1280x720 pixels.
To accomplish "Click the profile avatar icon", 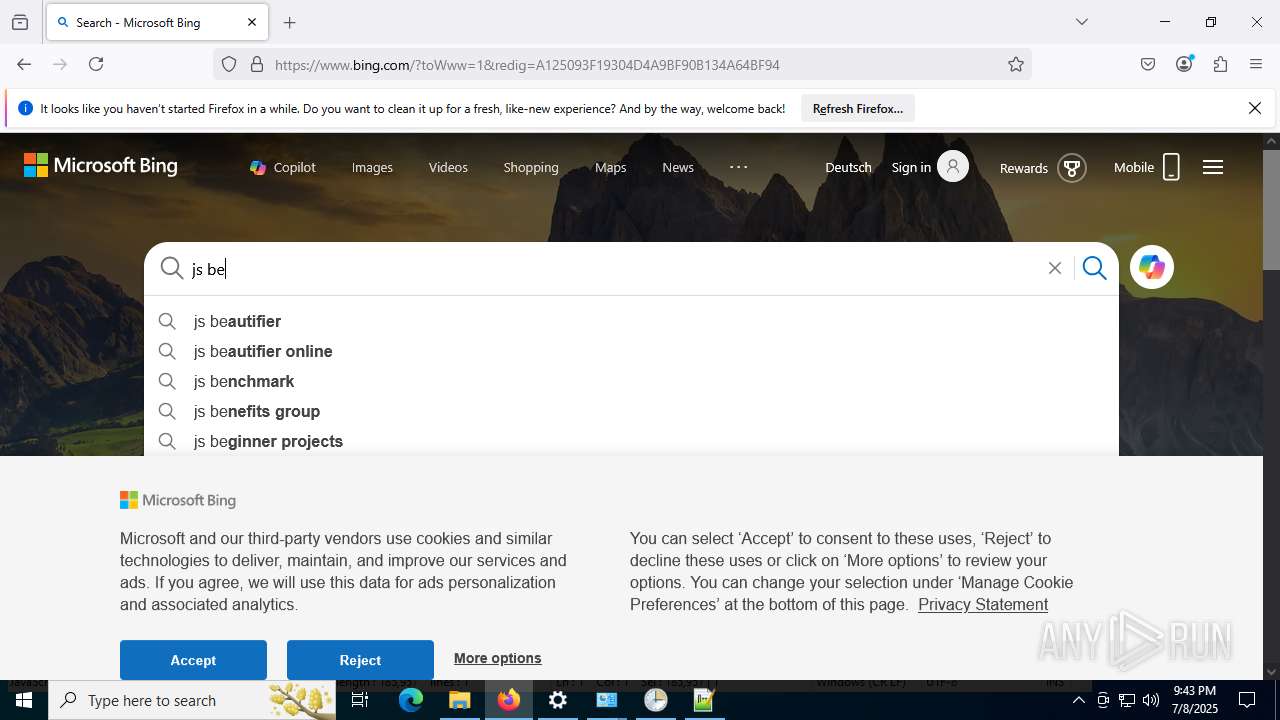I will pyautogui.click(x=953, y=167).
